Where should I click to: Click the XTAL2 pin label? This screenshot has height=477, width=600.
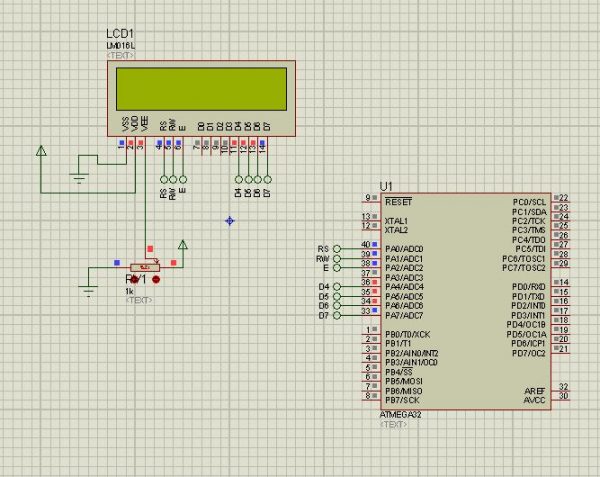[x=396, y=230]
